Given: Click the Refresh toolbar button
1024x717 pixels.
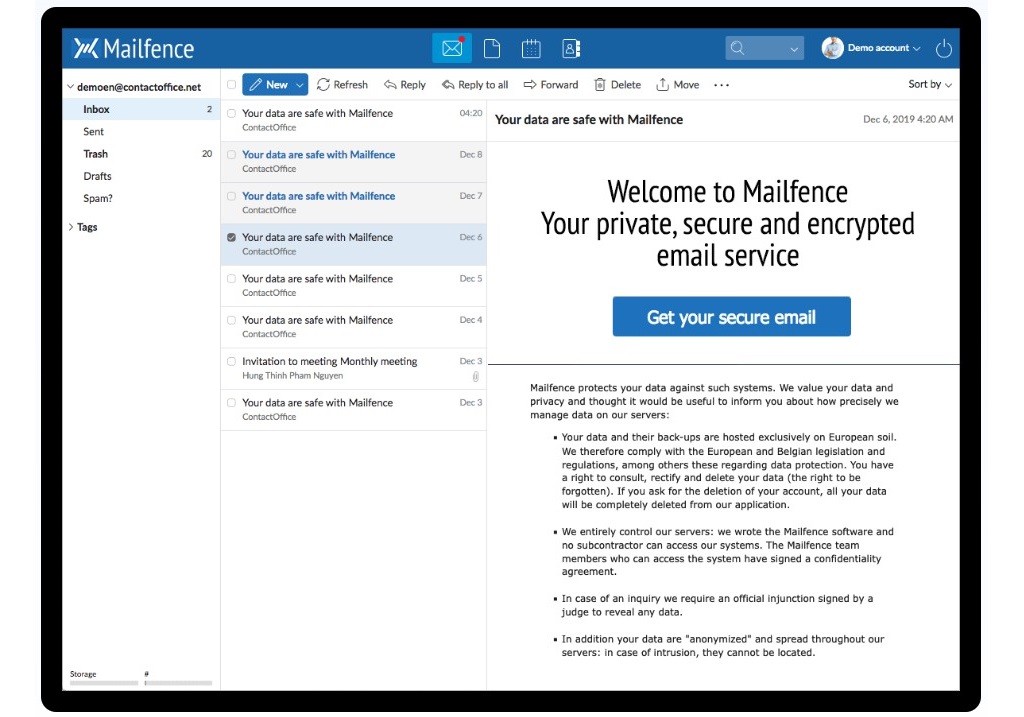Looking at the screenshot, I should (x=342, y=85).
